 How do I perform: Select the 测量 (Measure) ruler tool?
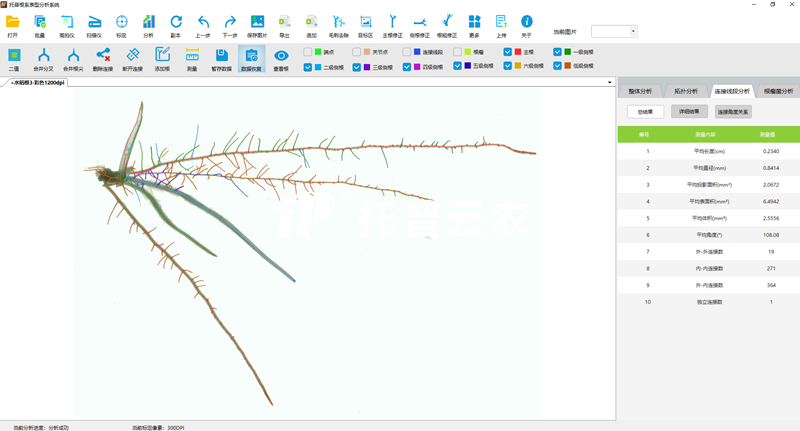tap(192, 57)
